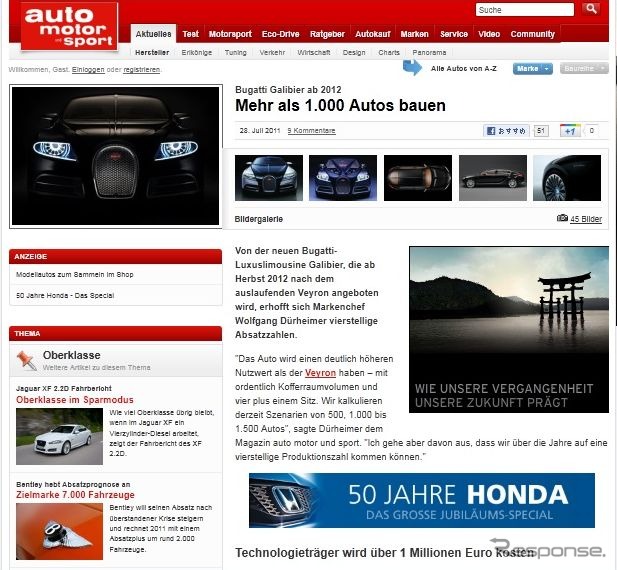The width and height of the screenshot is (617, 570).
Task: Click the Google +1 button
Action: pos(570,131)
